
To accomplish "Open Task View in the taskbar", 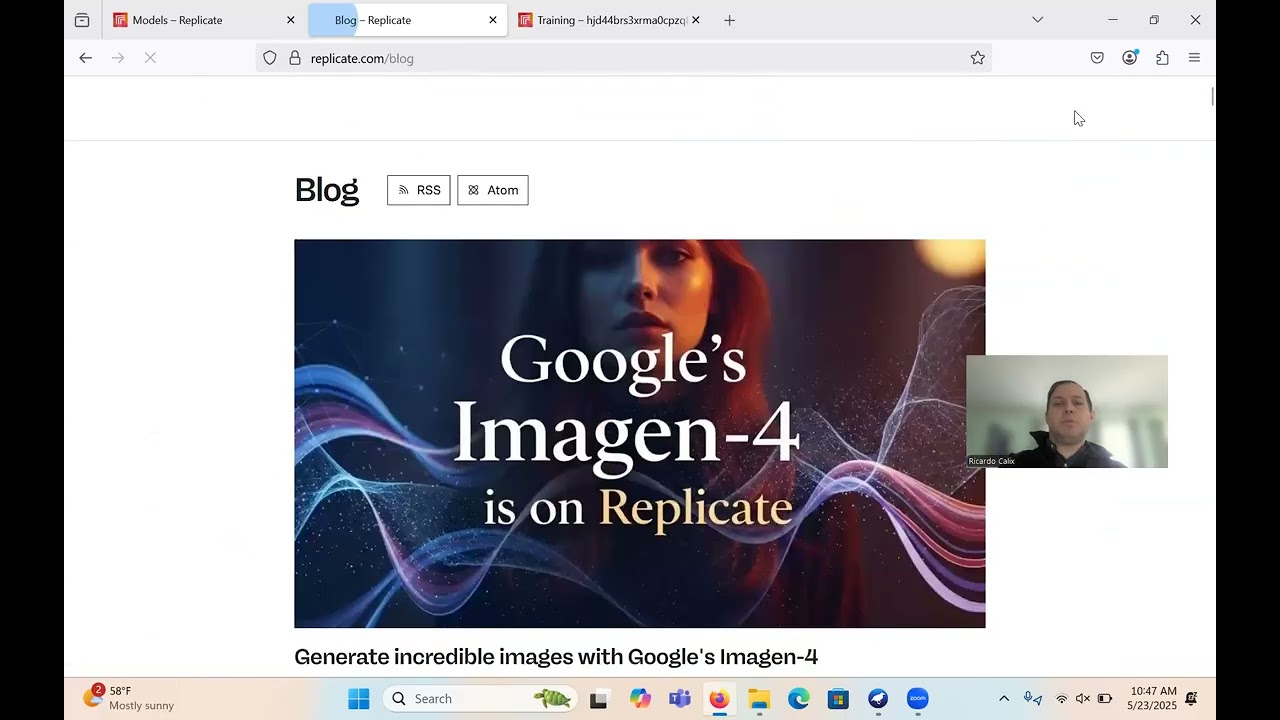I will tap(599, 699).
